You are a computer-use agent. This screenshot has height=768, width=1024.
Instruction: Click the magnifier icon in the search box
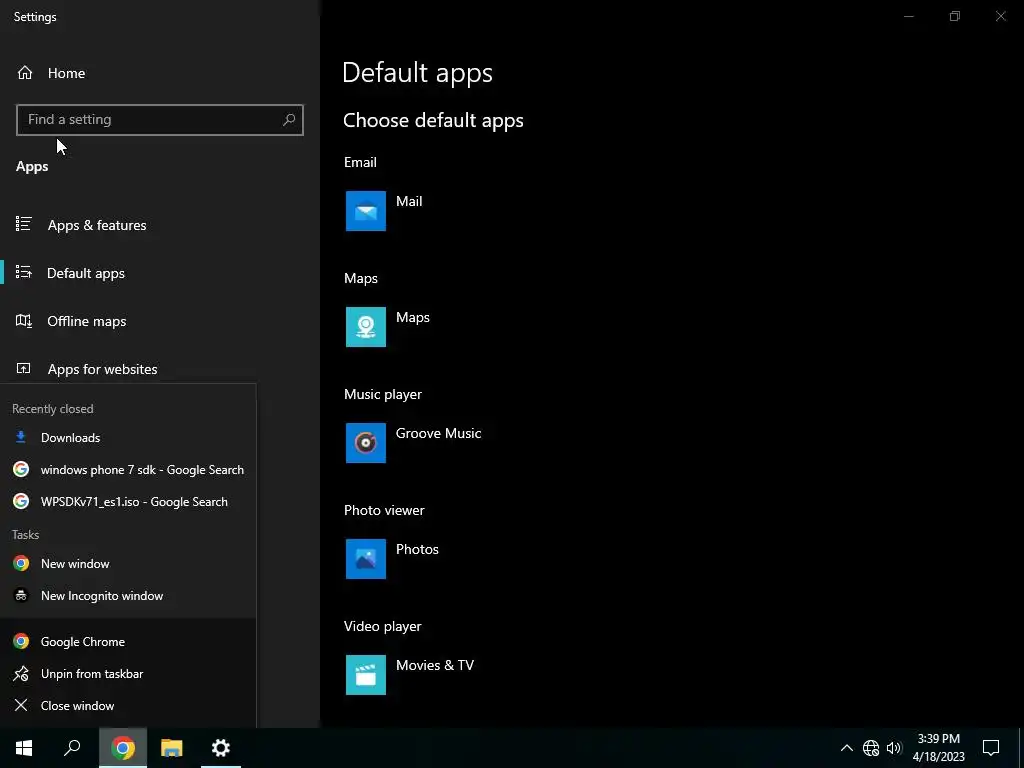coord(289,120)
